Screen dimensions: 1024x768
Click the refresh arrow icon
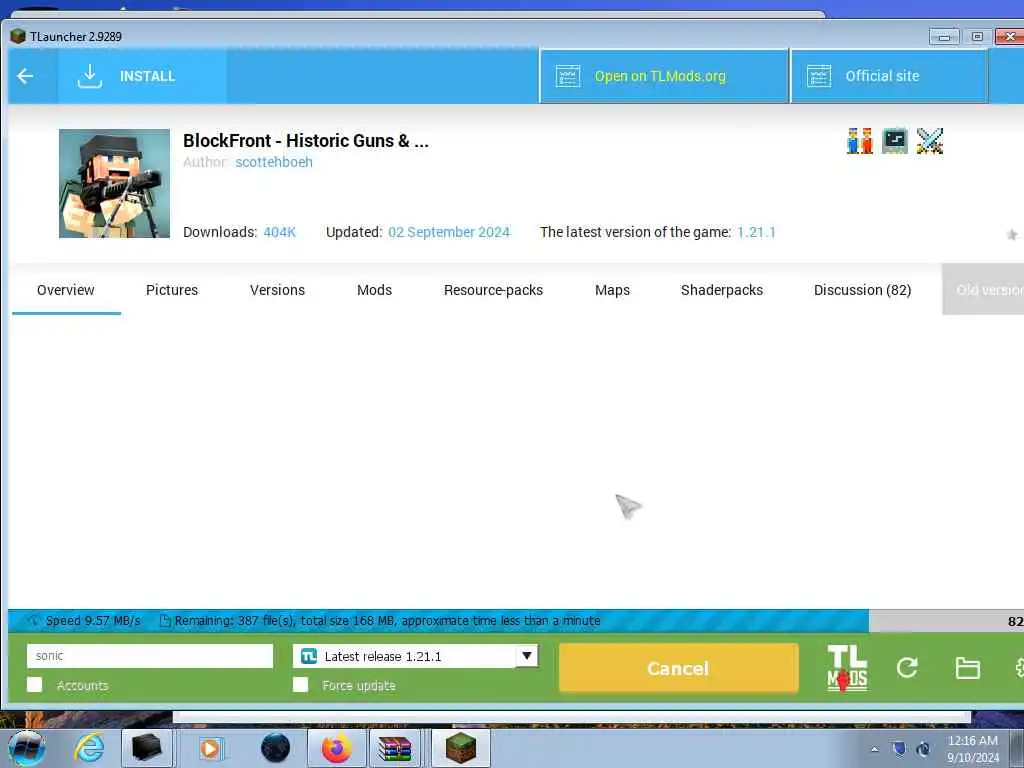pos(907,667)
